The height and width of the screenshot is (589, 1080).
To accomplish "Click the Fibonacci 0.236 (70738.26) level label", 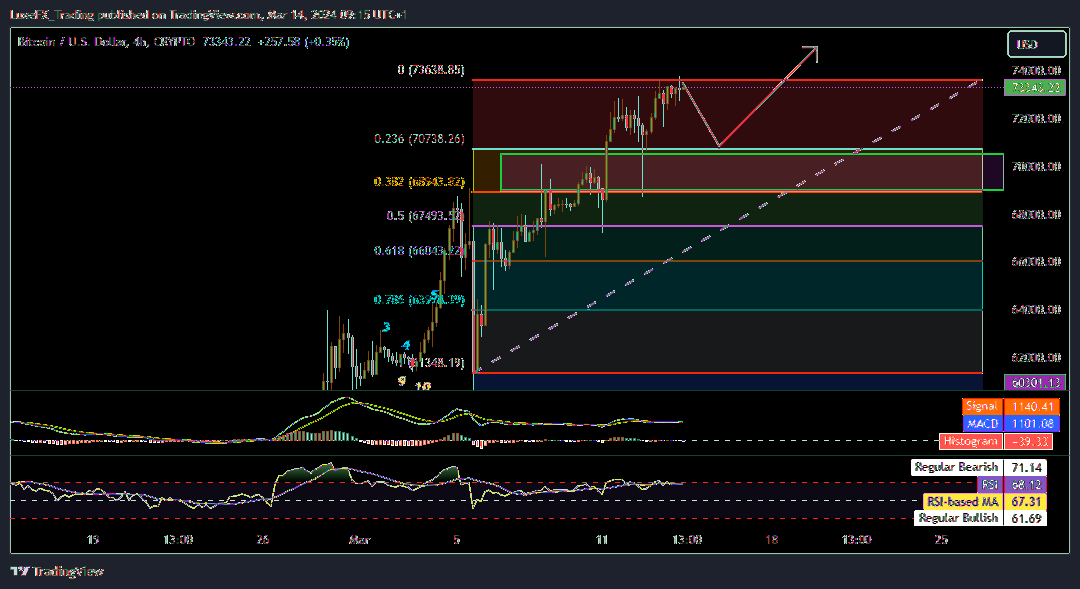I will 419,138.
